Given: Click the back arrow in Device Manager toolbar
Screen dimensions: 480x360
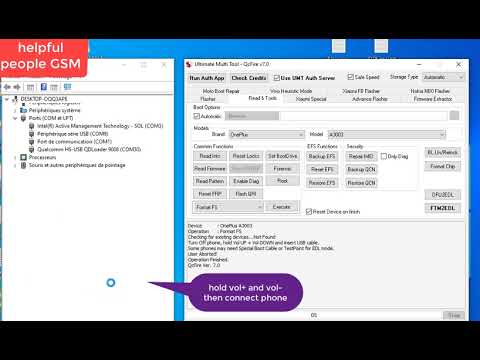Looking at the screenshot, I should (7, 87).
